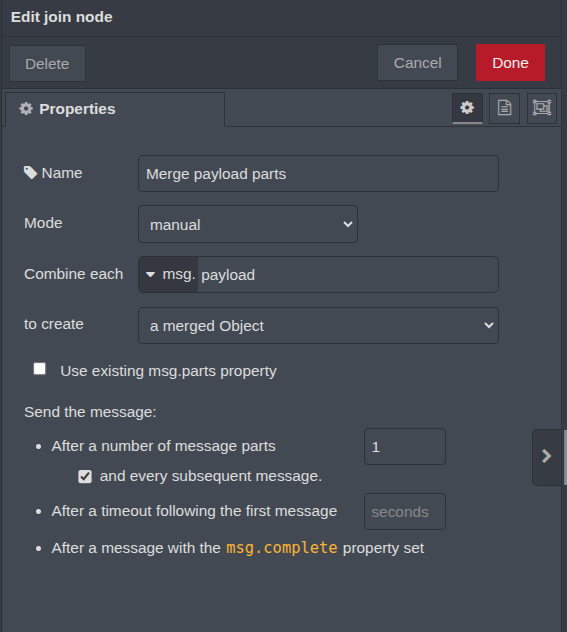Open msg. type selector arrow
567x632 pixels.
point(150,274)
